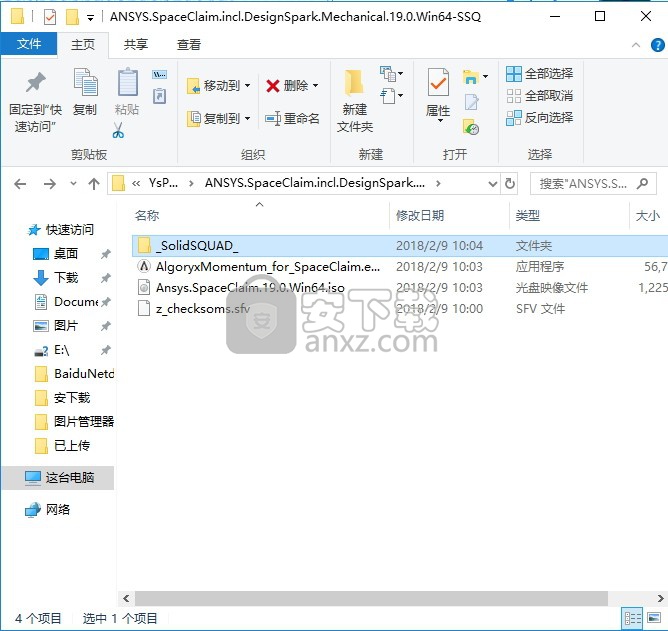Go back with the left arrow
The height and width of the screenshot is (631, 668).
20,184
